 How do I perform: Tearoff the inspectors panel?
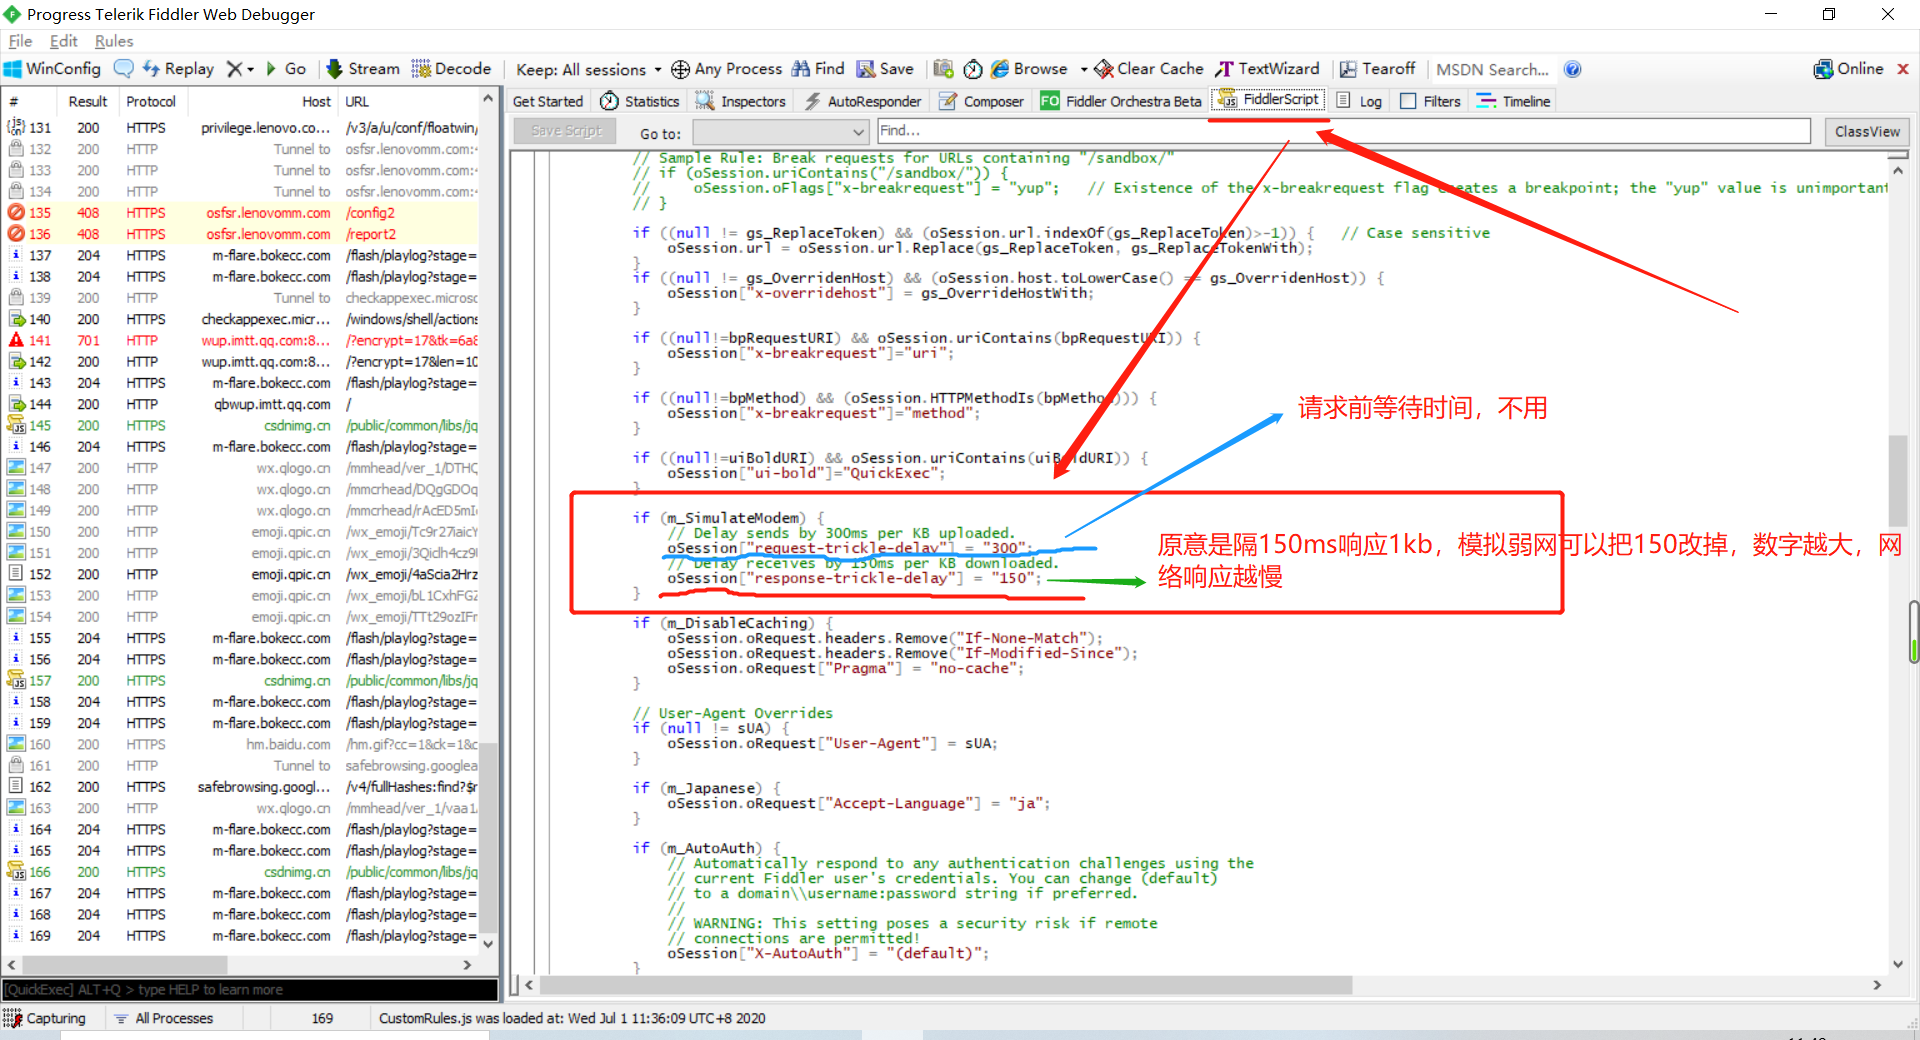pos(1378,69)
